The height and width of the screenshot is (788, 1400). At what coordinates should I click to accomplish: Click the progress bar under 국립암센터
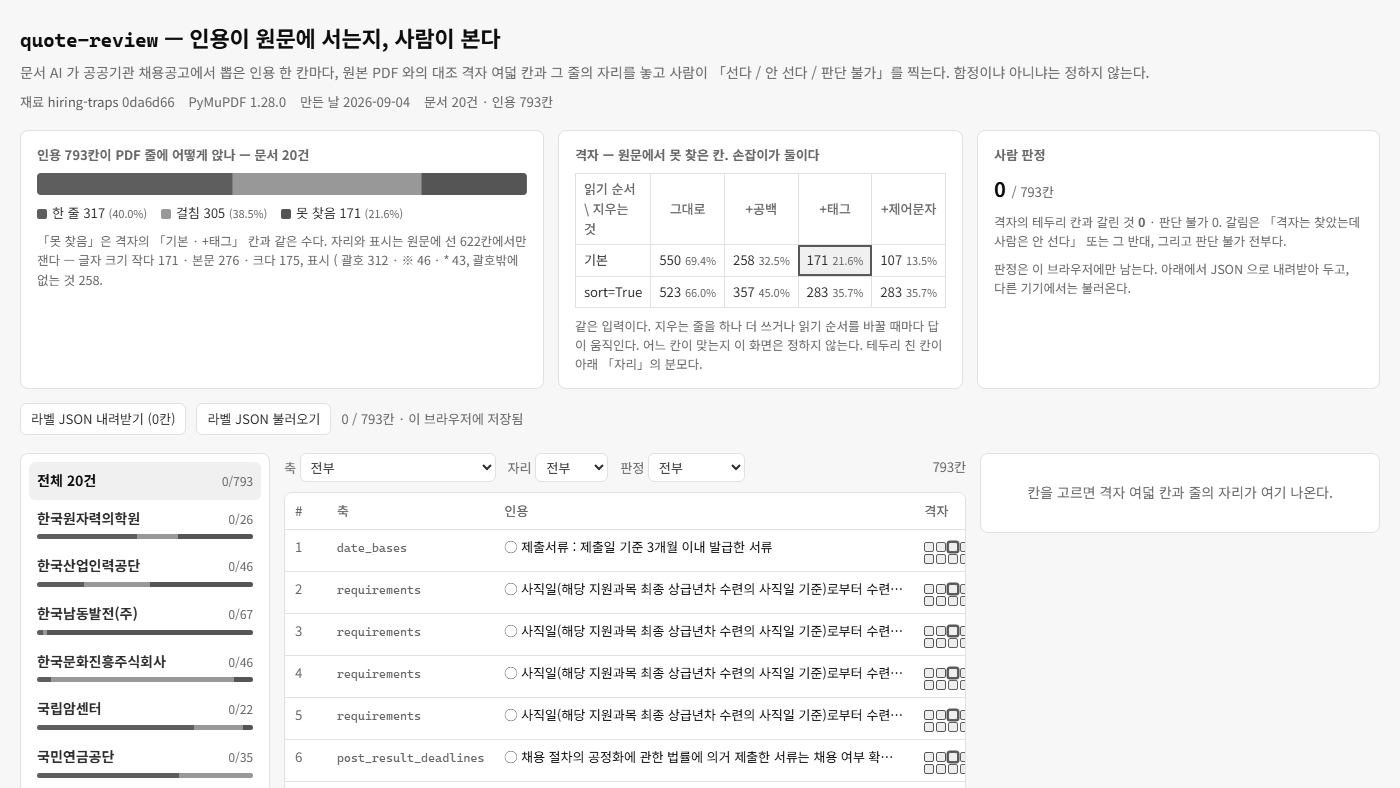pyautogui.click(x=145, y=727)
